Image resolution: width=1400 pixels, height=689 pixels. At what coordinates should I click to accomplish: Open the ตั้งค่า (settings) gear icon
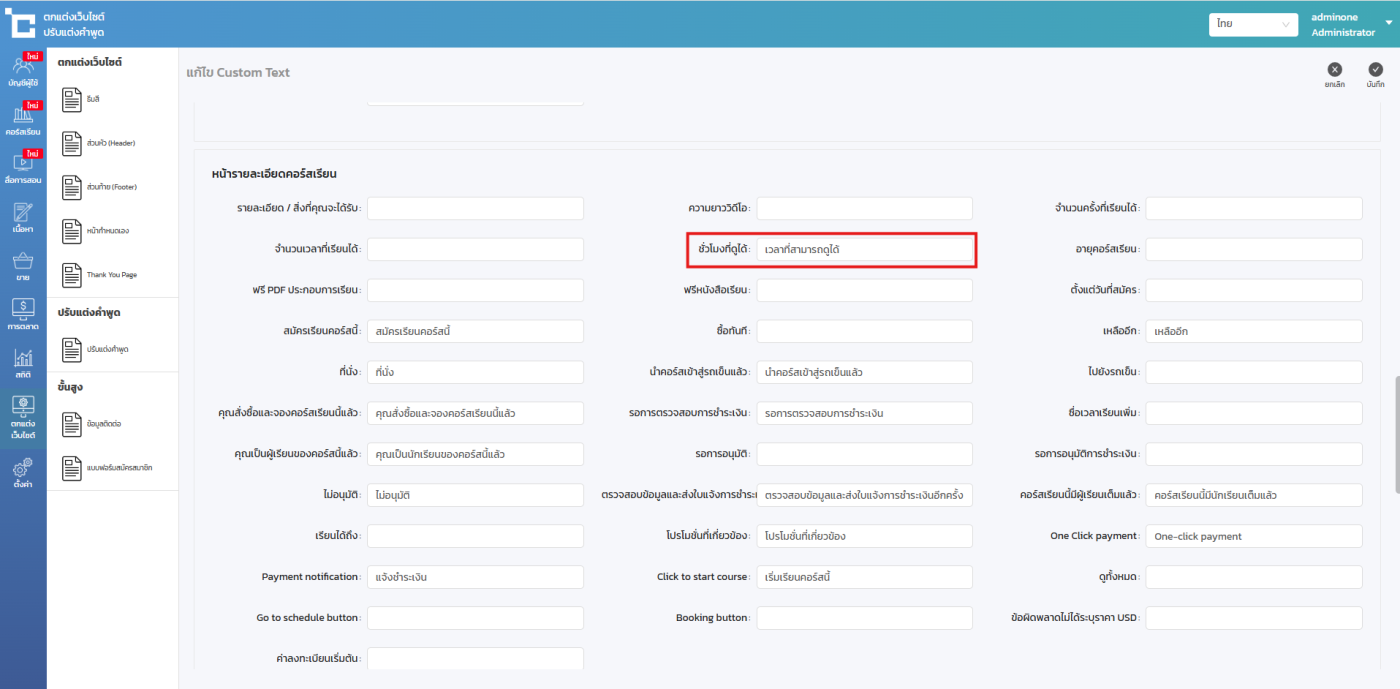coord(22,471)
